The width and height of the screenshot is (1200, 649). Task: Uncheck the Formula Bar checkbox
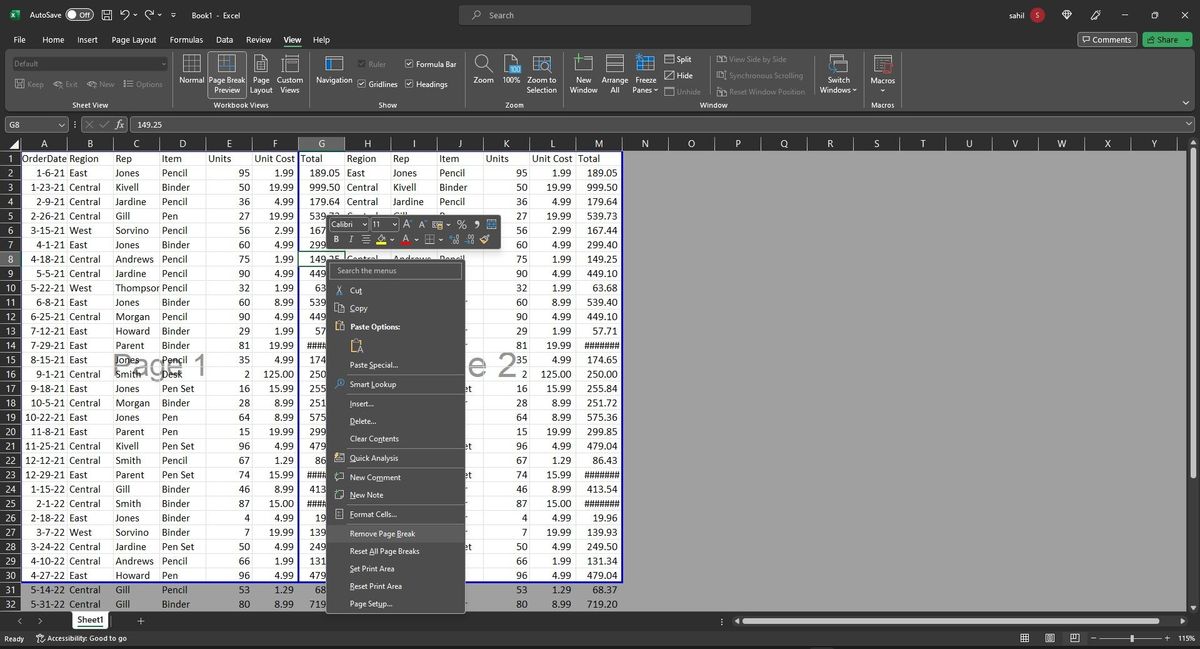click(x=409, y=64)
